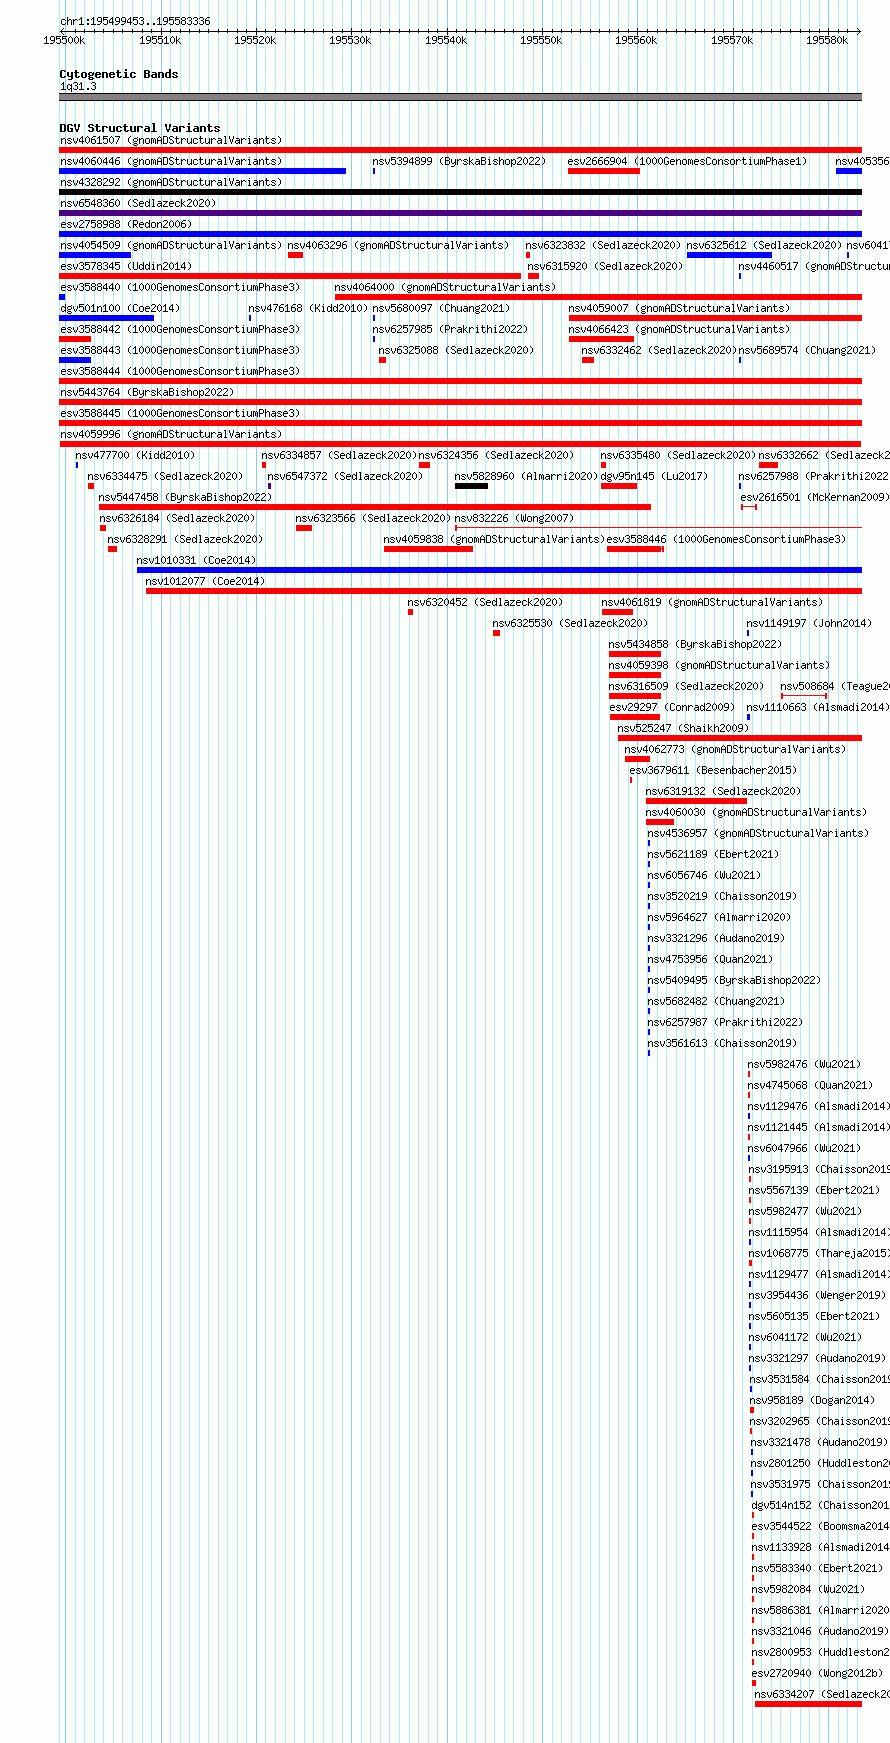The height and width of the screenshot is (1743, 890).
Task: Select the black bar under nsv5828960
Action: tap(471, 486)
